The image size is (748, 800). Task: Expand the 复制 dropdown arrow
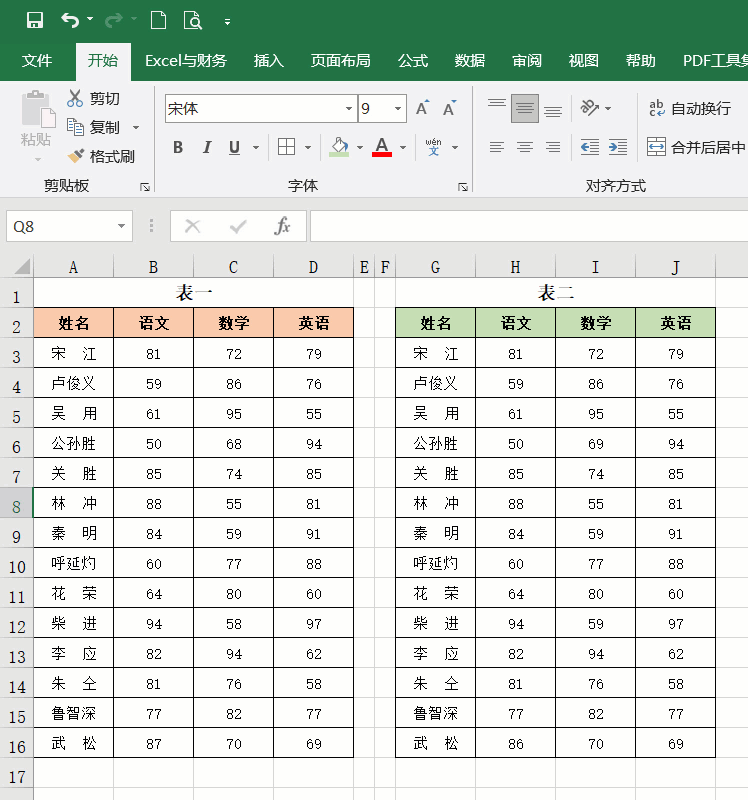pos(136,127)
